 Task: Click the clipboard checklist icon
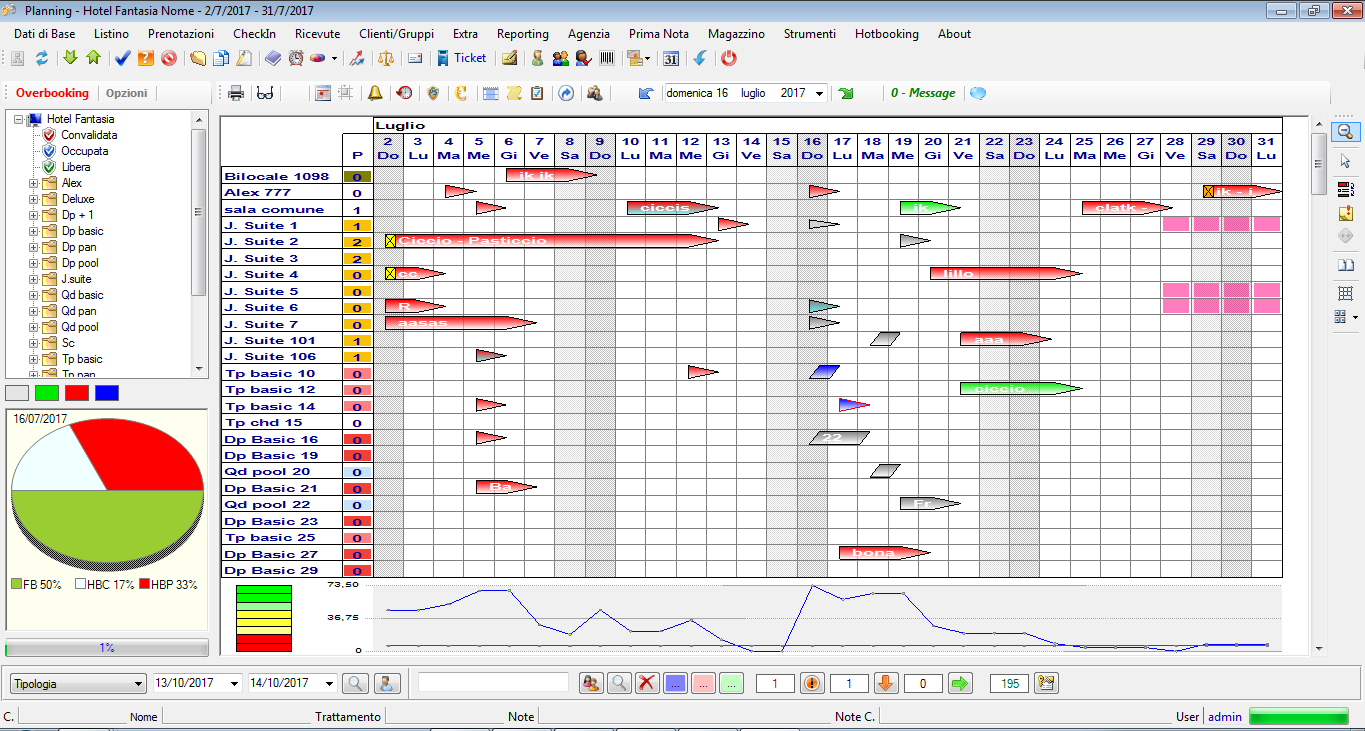(x=537, y=93)
